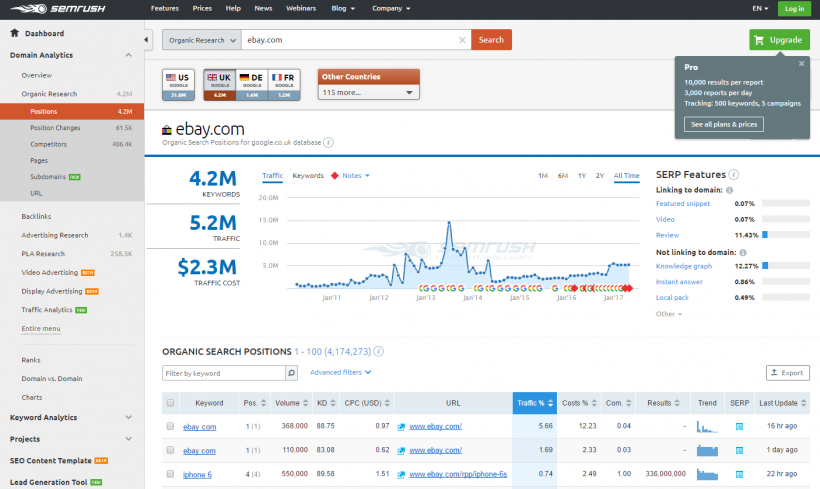Screen dimensions: 820x489
Task: Clear the ebay.com search field
Action: [462, 40]
